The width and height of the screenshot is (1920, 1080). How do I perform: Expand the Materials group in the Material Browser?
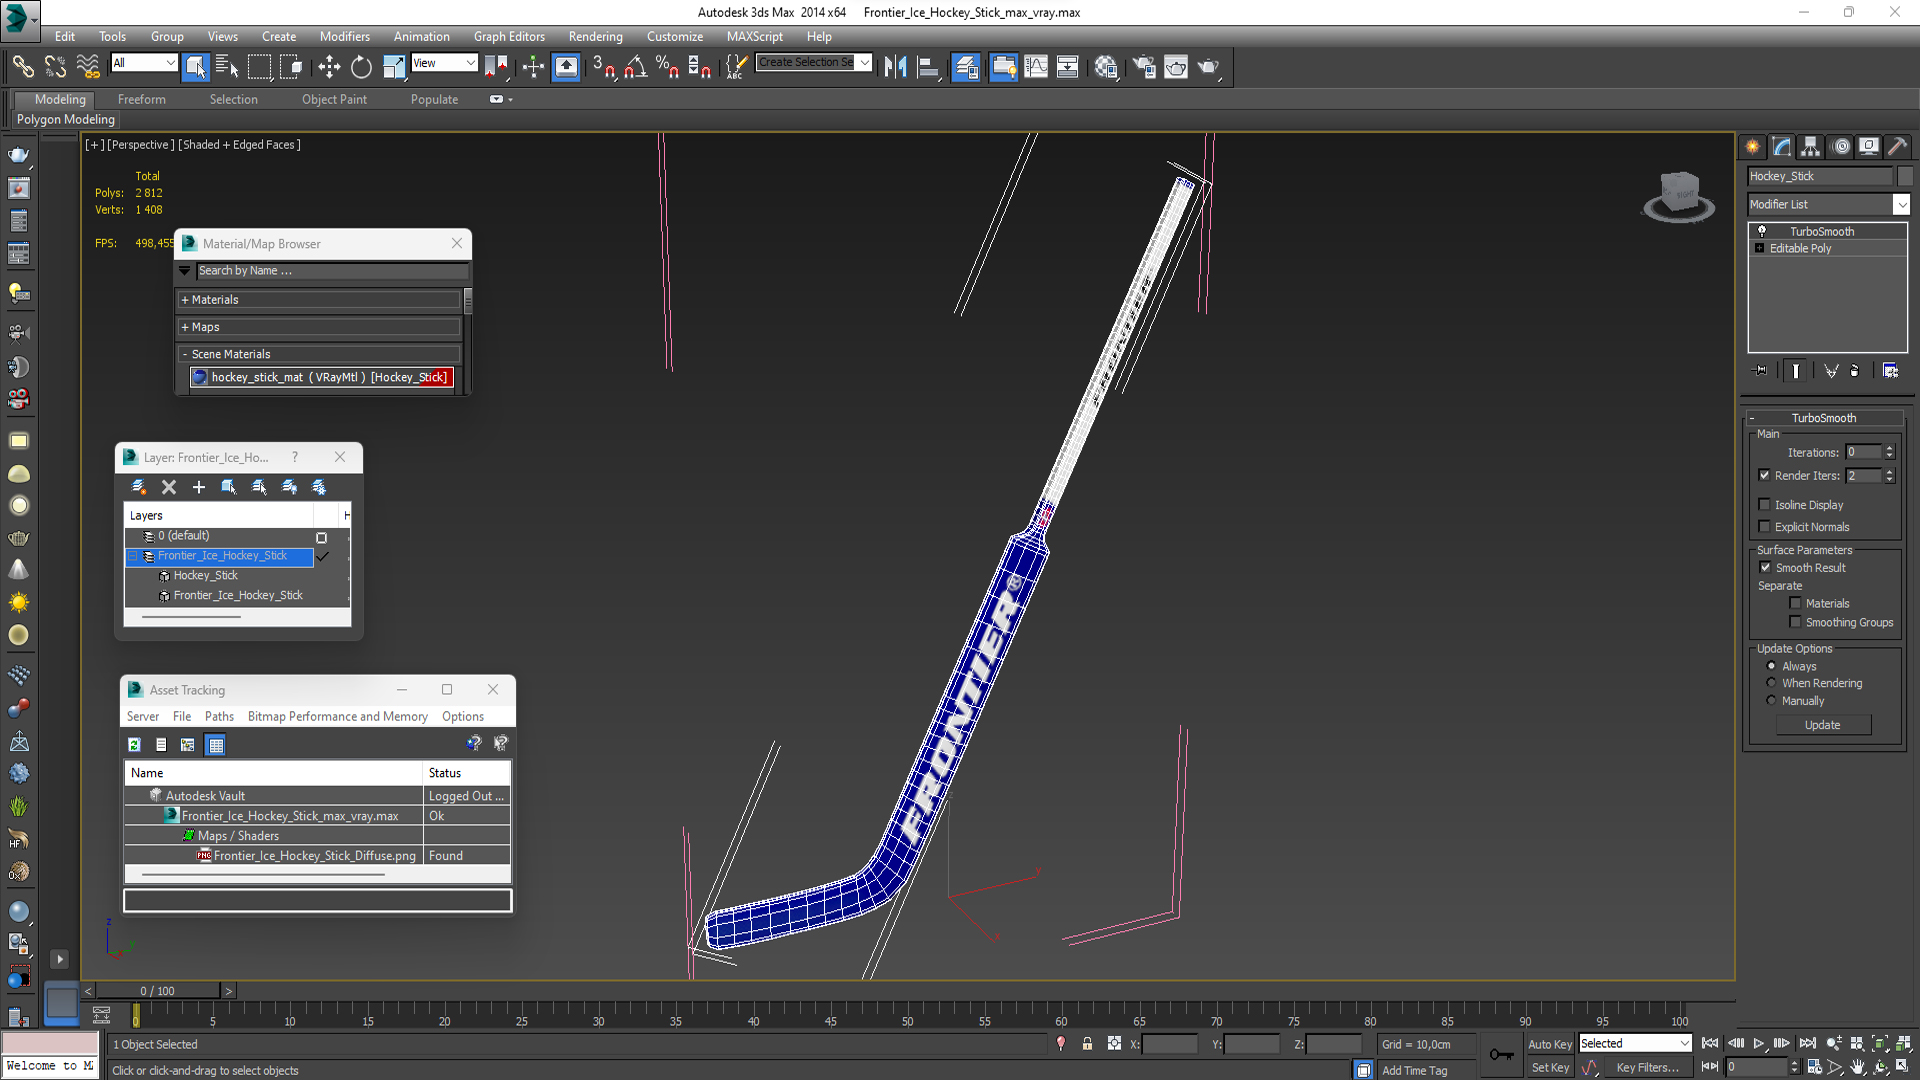pos(215,300)
